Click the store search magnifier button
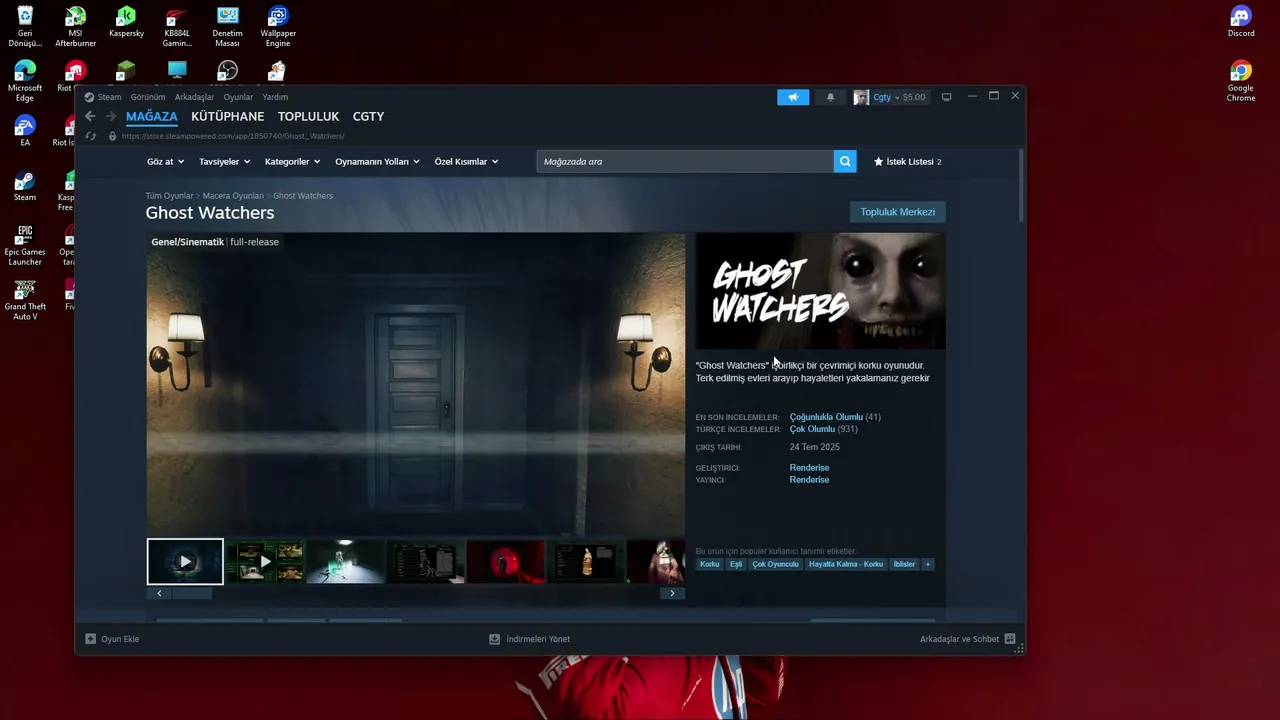 tap(845, 161)
